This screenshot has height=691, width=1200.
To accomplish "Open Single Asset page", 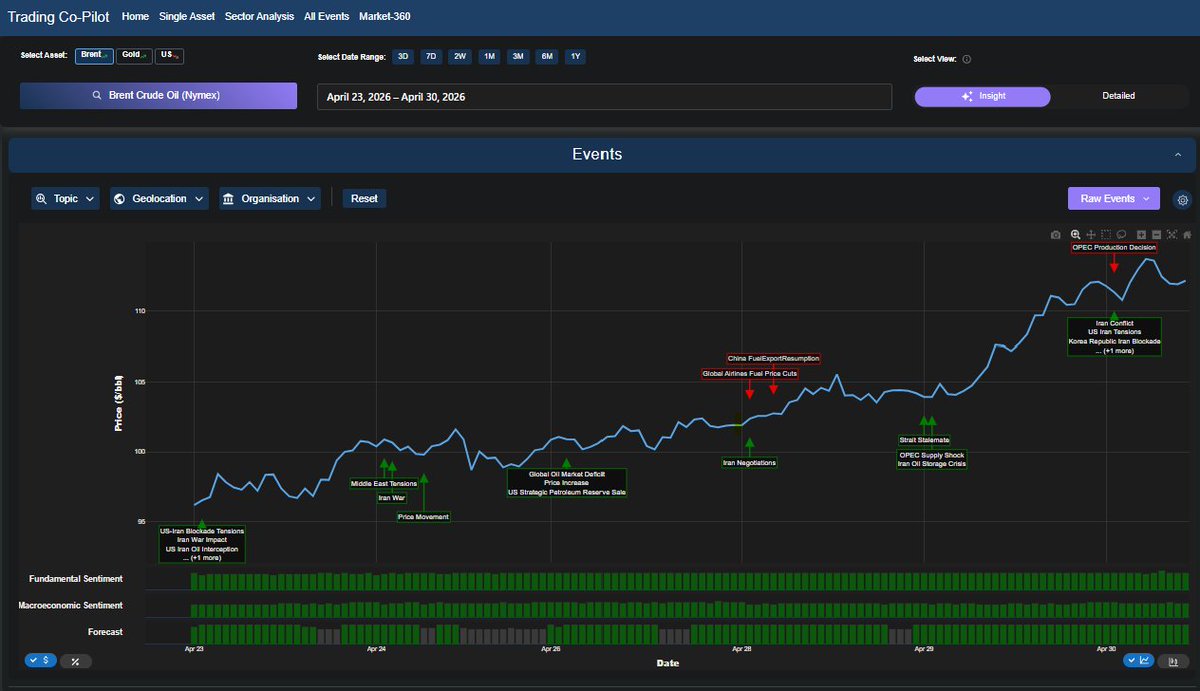I will click(x=187, y=17).
